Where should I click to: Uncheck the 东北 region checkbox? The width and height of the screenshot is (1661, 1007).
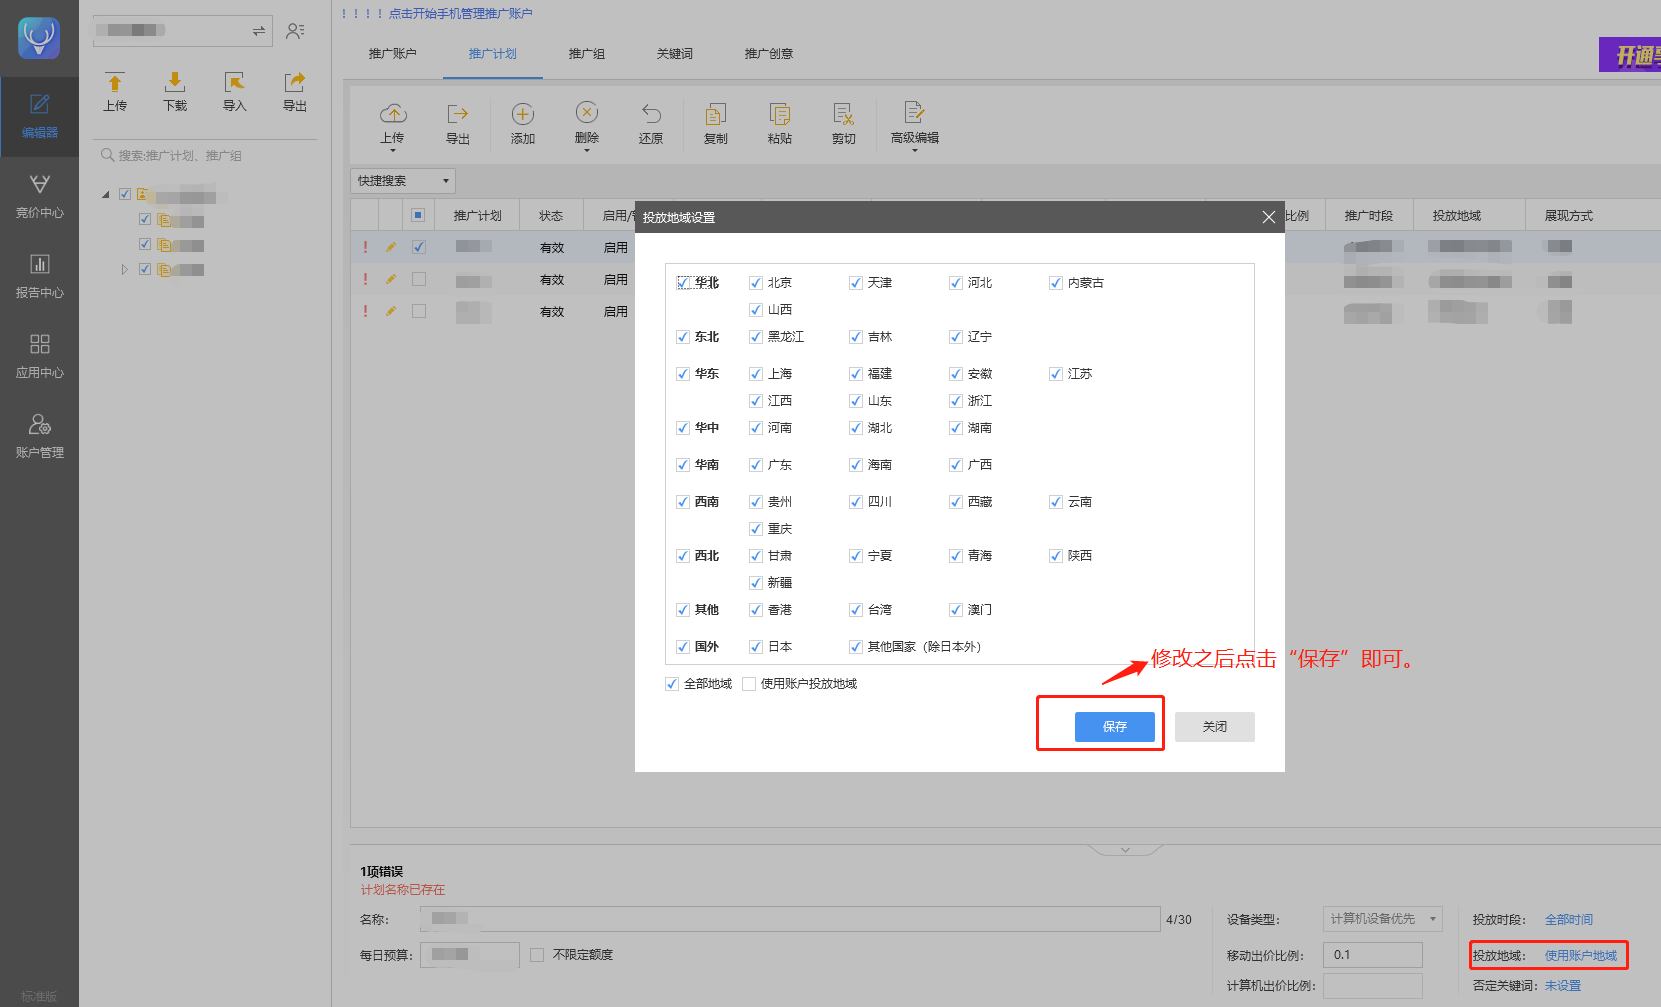coord(683,337)
